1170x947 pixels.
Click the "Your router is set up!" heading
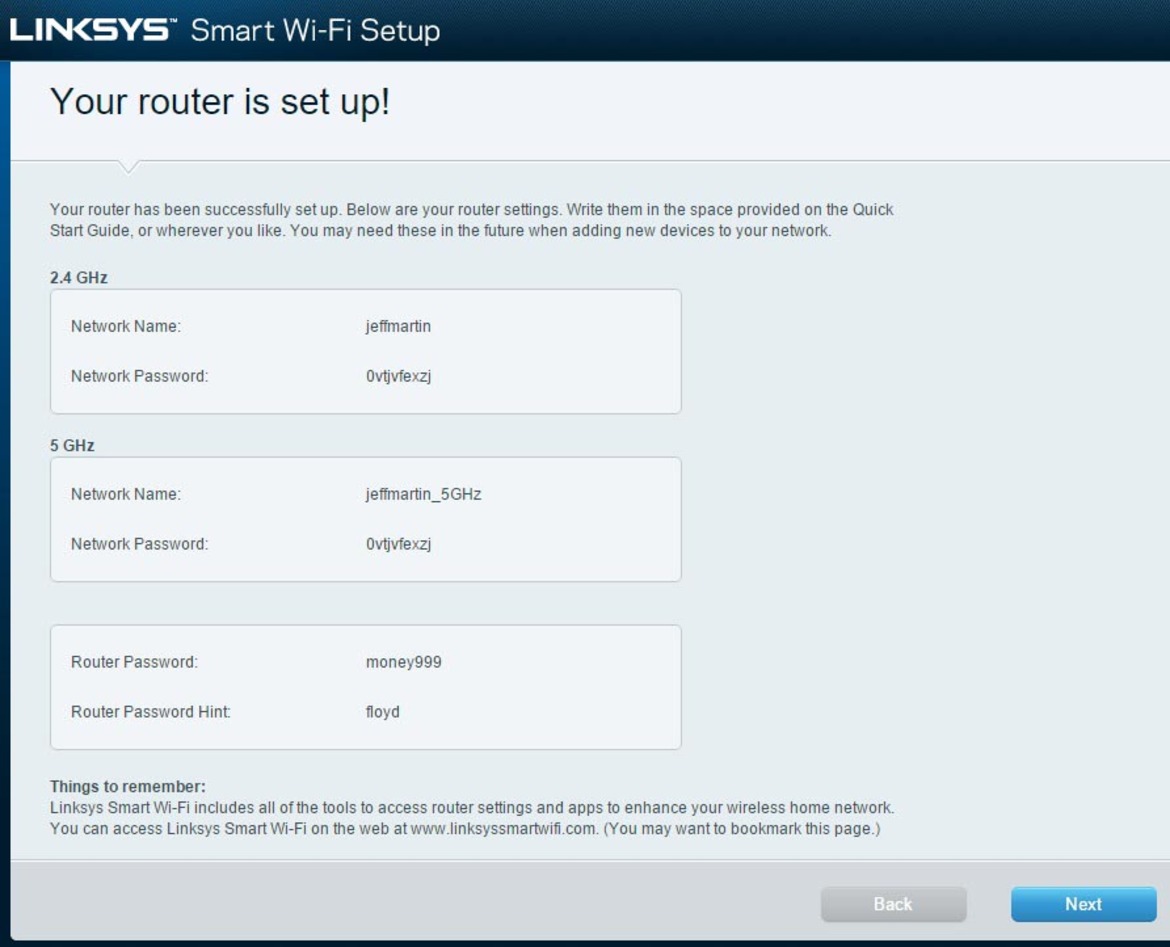220,101
